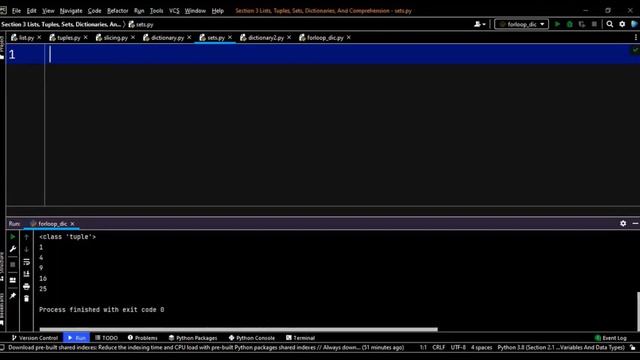The image size is (640, 360).
Task: Open the Window menu
Action: point(195,11)
